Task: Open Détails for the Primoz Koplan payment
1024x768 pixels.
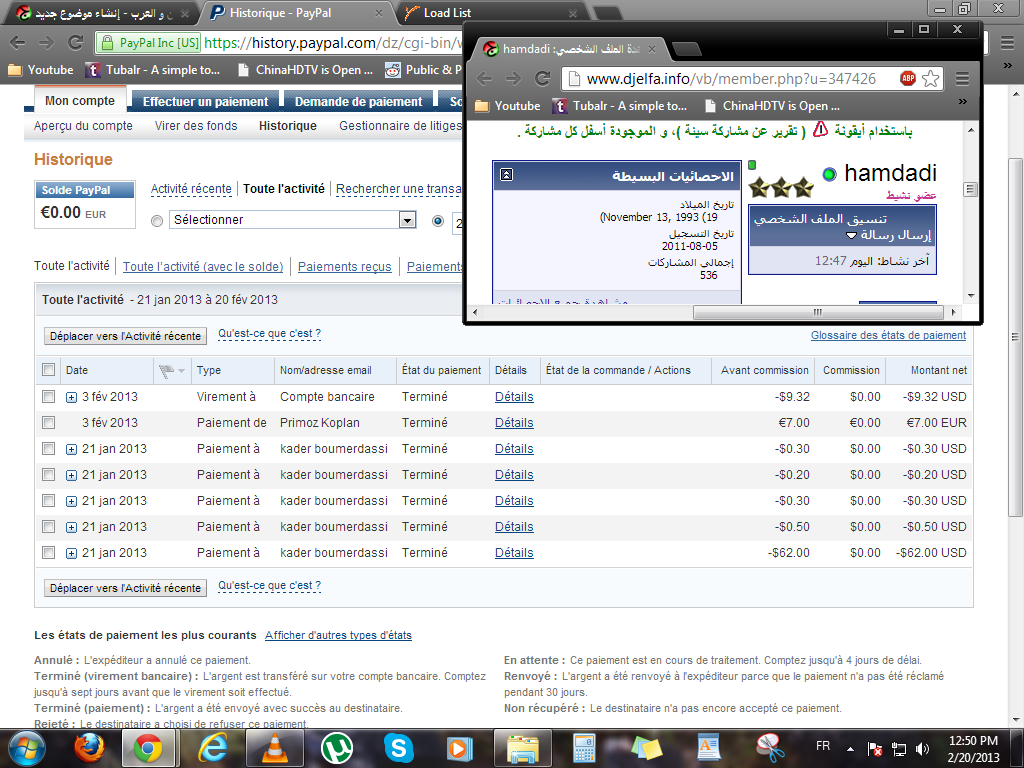Action: pyautogui.click(x=514, y=423)
